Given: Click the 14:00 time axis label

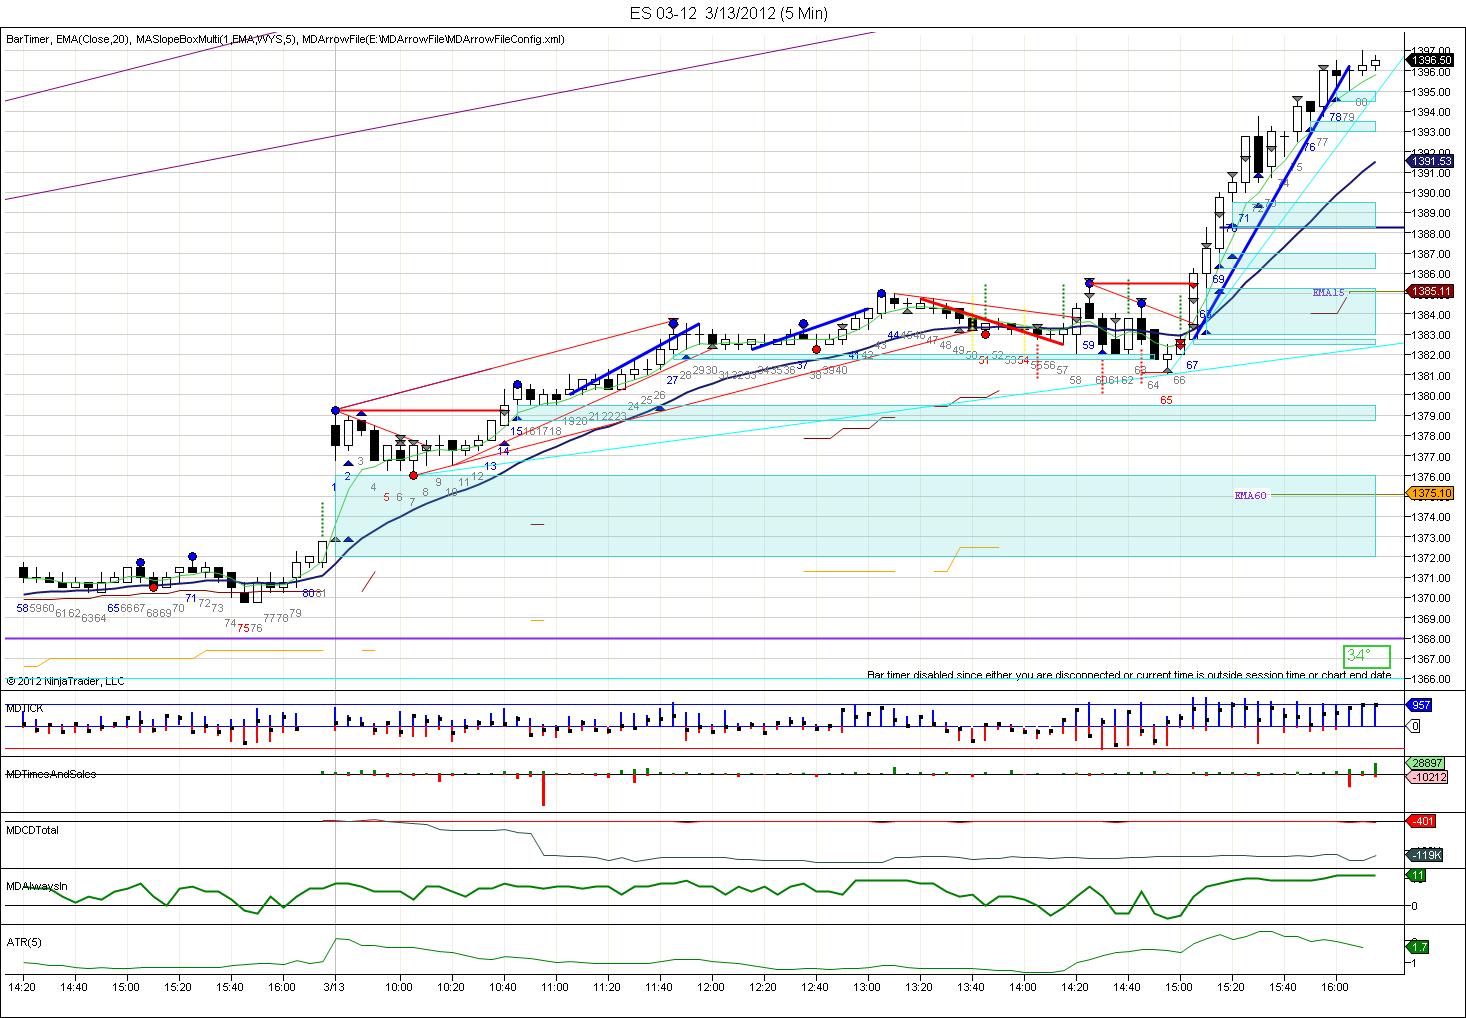Looking at the screenshot, I should 1022,986.
